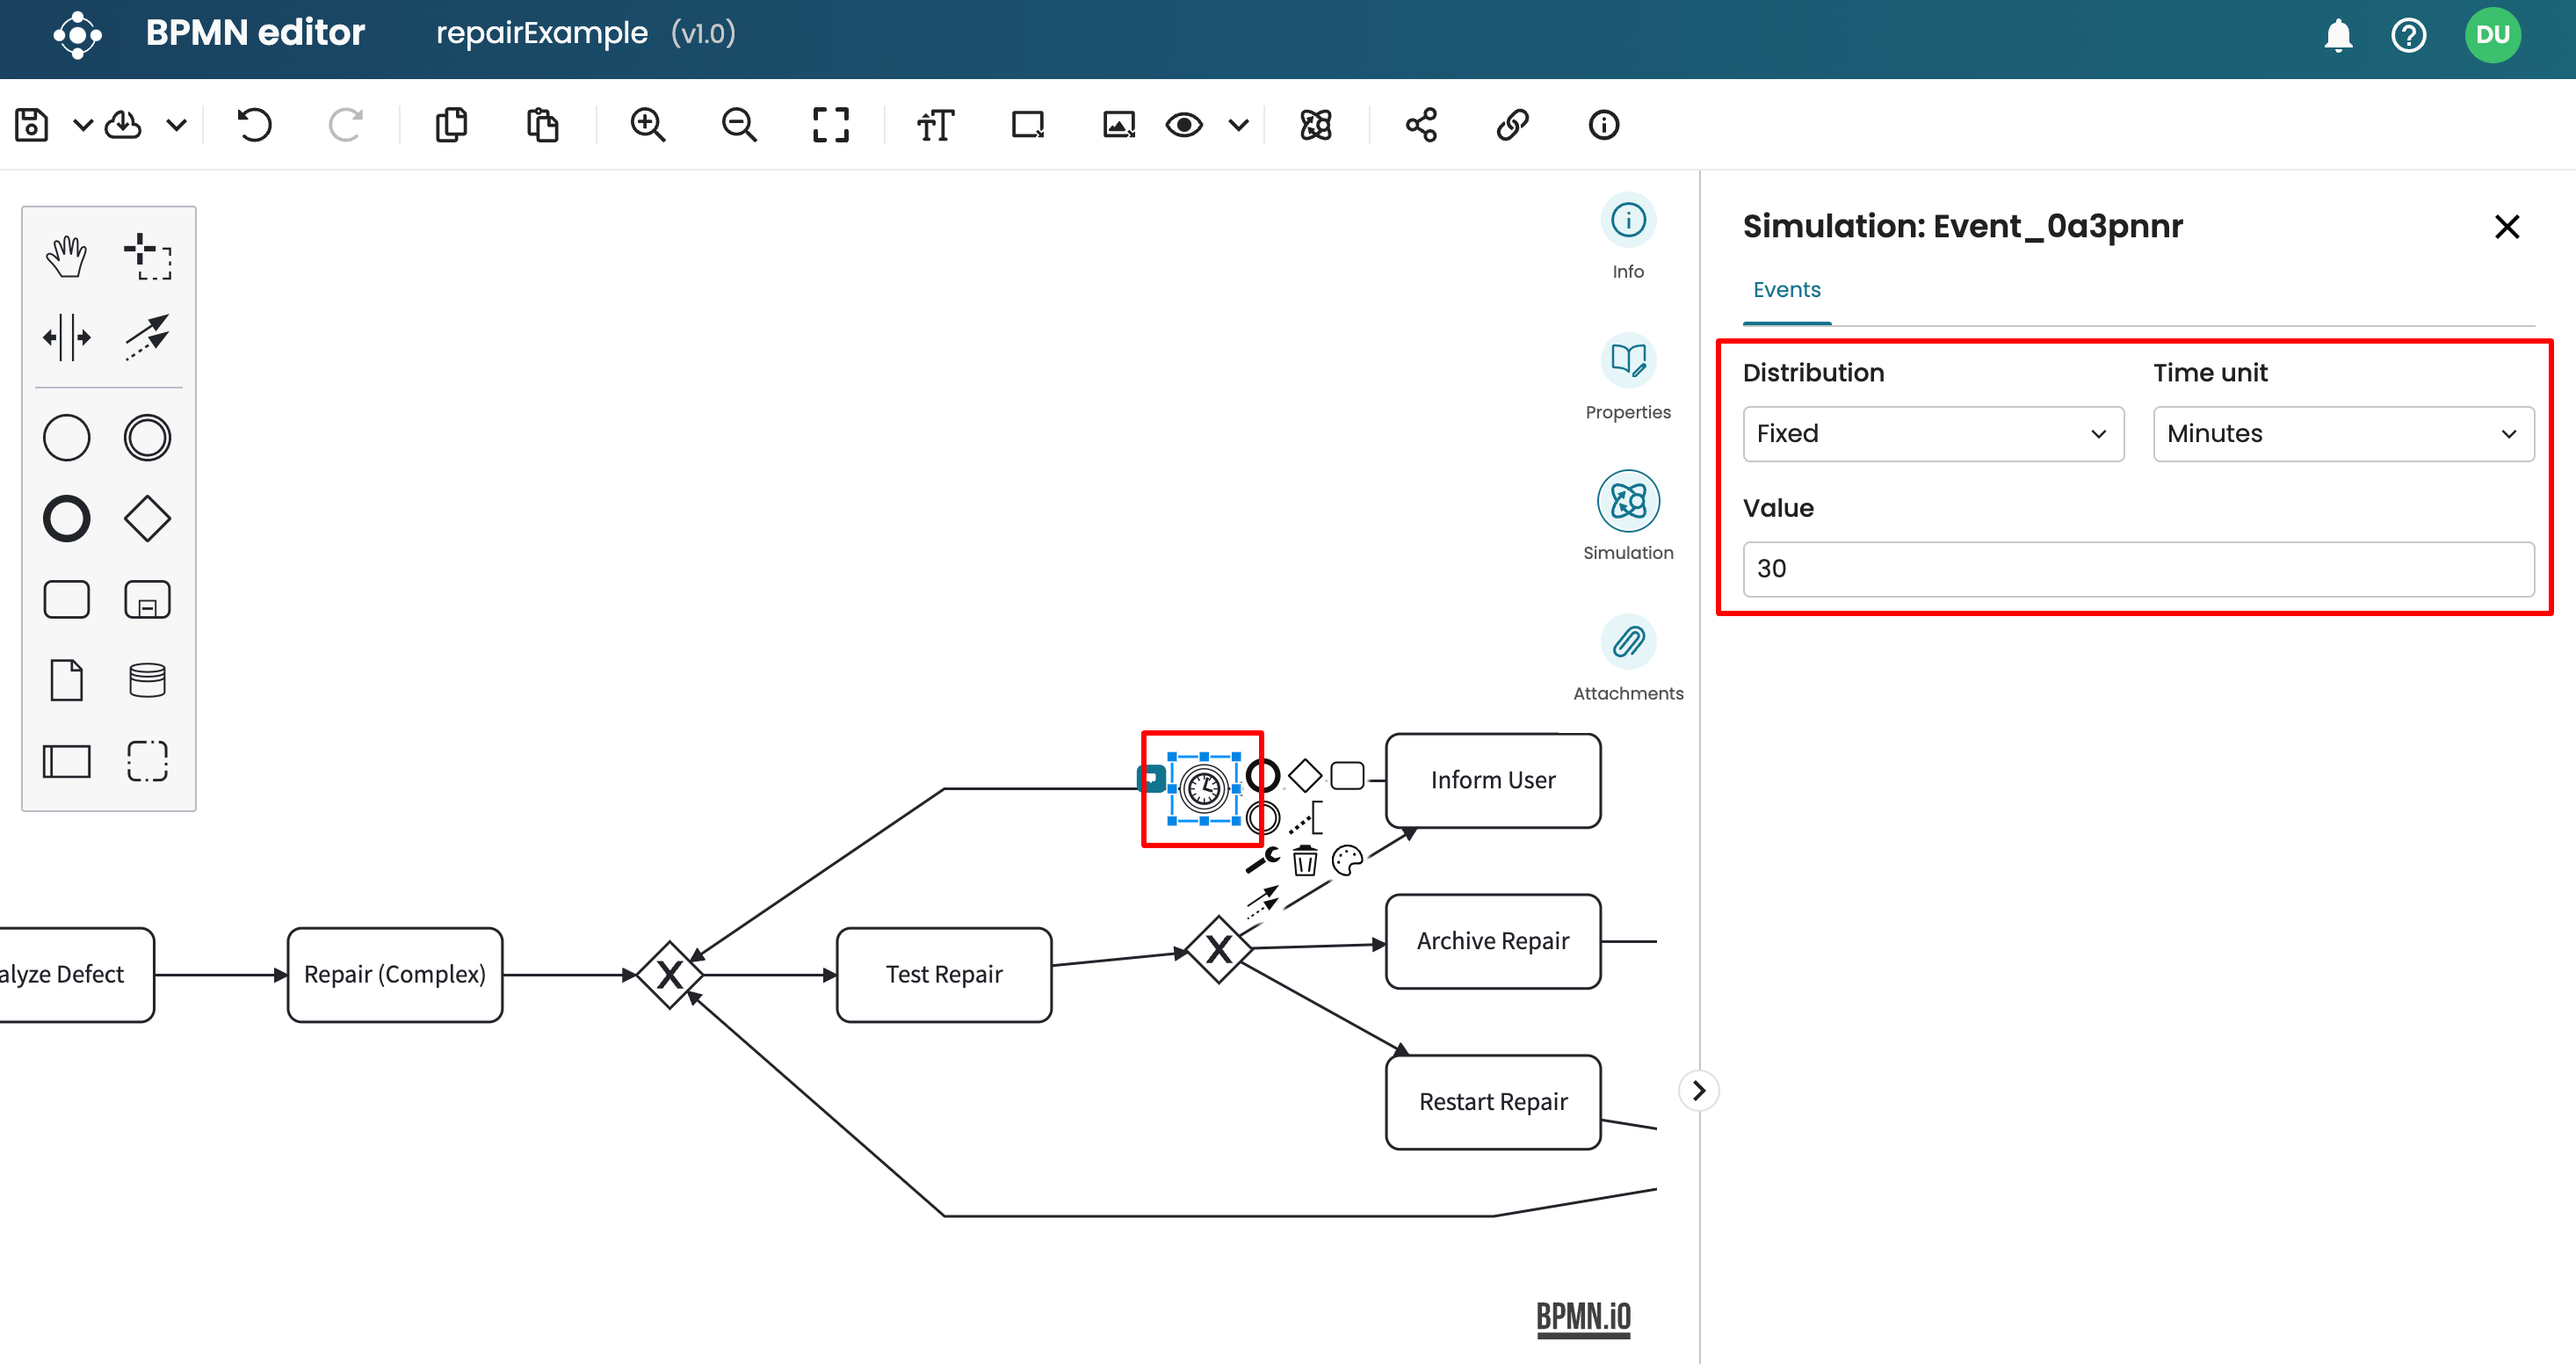Open the Distribution dropdown set to Fixed
This screenshot has width=2576, height=1364.
(1932, 433)
